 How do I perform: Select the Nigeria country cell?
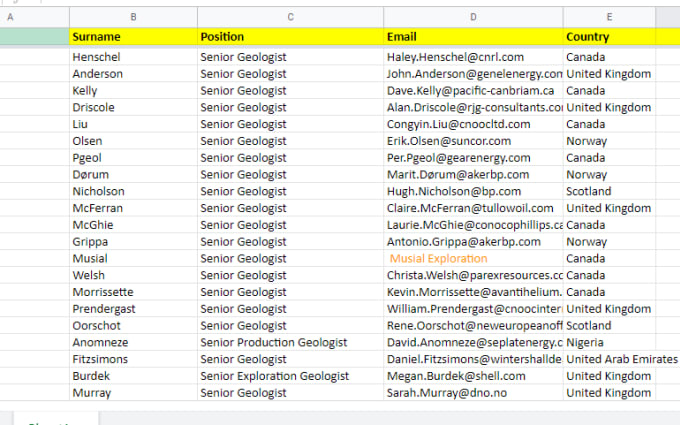click(609, 342)
